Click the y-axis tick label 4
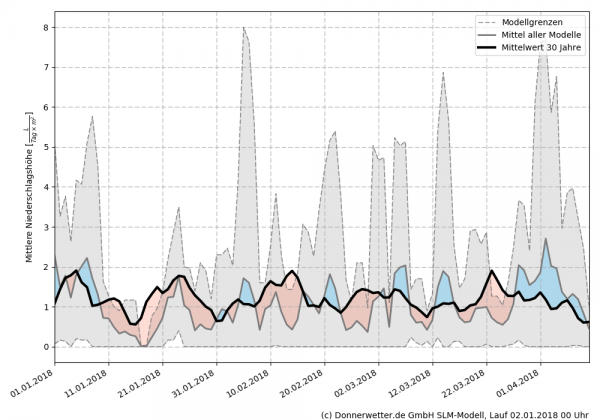 click(44, 187)
